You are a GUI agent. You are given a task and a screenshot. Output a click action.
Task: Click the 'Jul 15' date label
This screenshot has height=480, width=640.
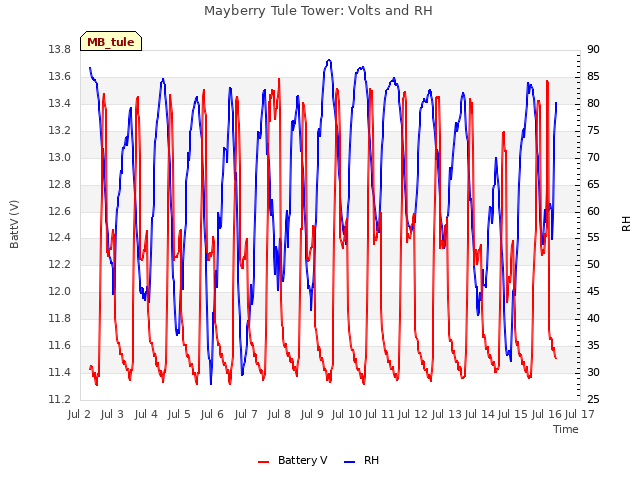tap(513, 414)
